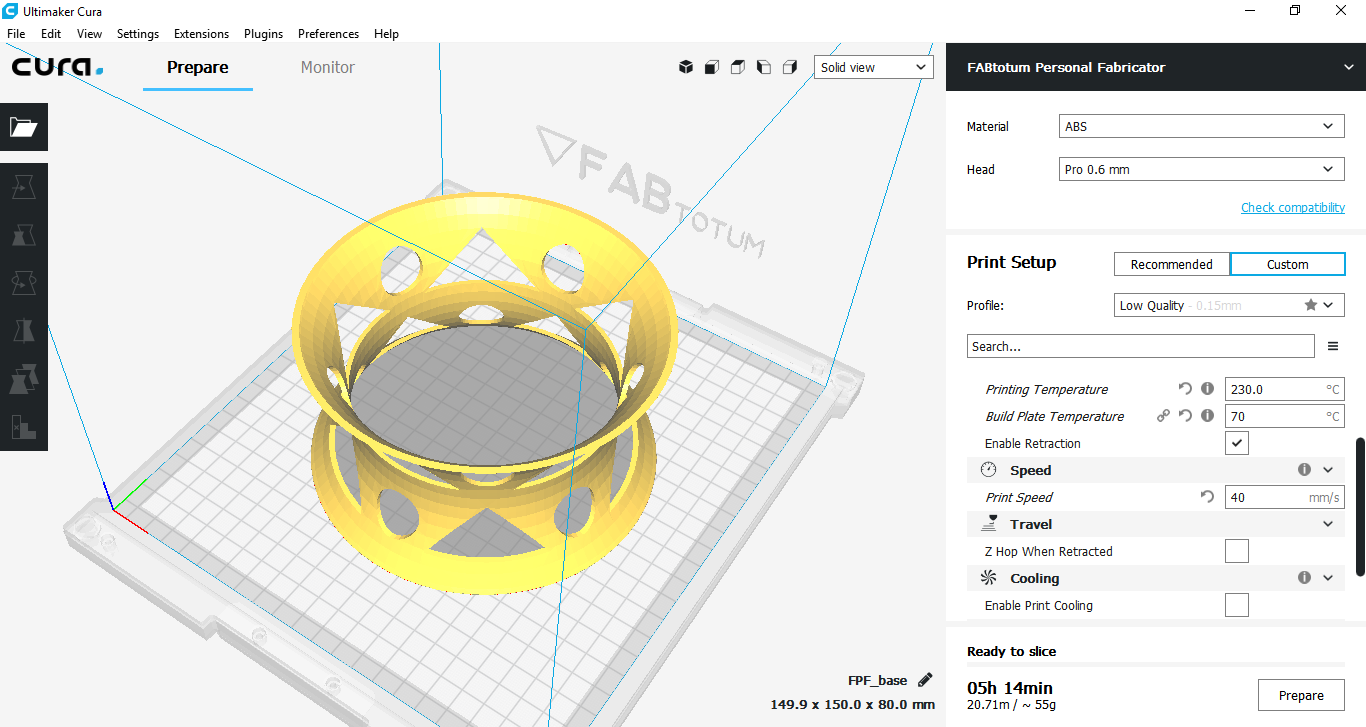Viewport: 1366px width, 727px height.
Task: Click the settings panel vertical scrollbar
Action: point(1360,506)
